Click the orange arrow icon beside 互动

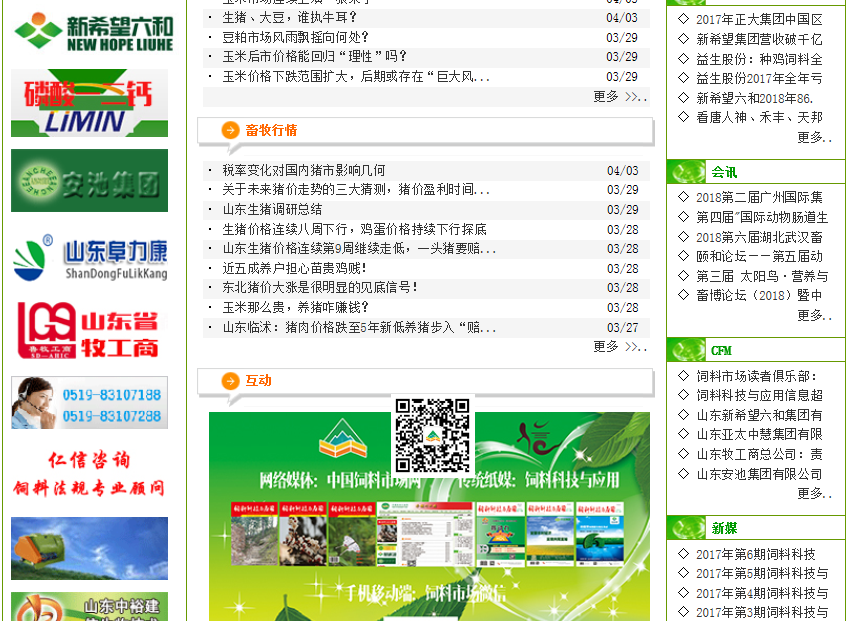[x=231, y=381]
